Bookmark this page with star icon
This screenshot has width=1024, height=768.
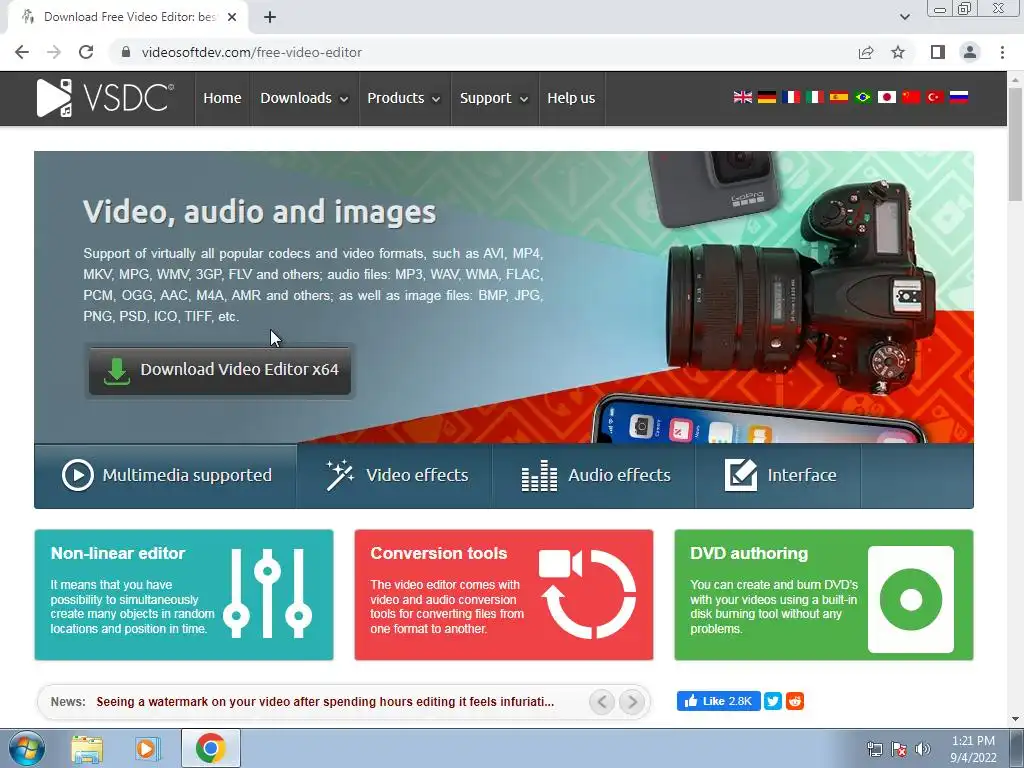point(898,52)
